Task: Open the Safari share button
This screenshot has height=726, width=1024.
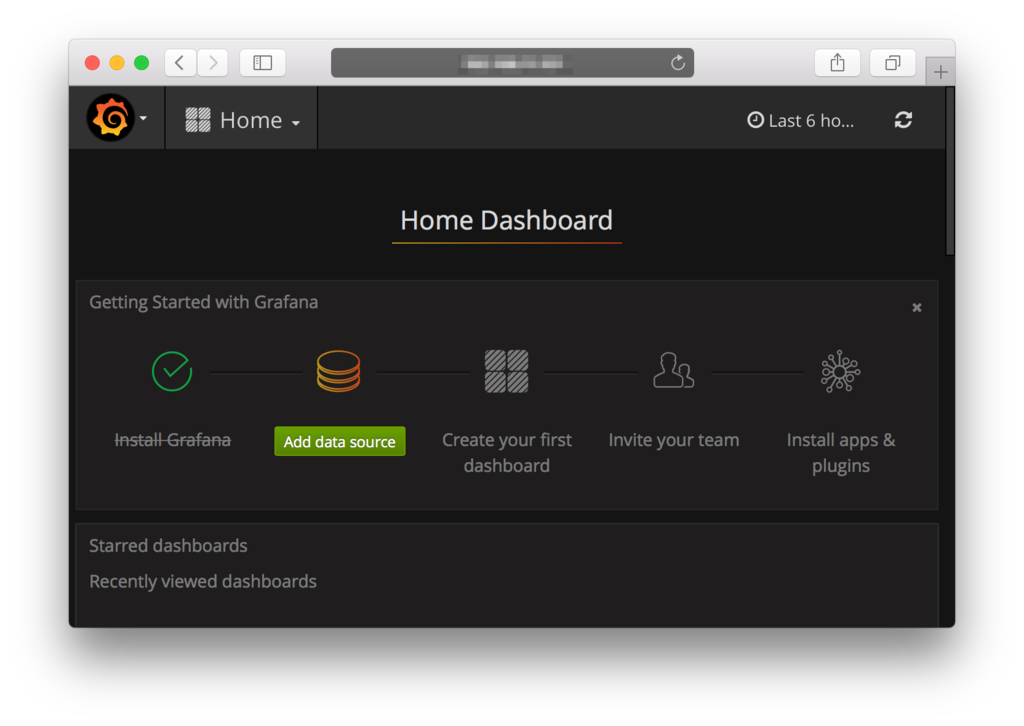Action: point(837,63)
